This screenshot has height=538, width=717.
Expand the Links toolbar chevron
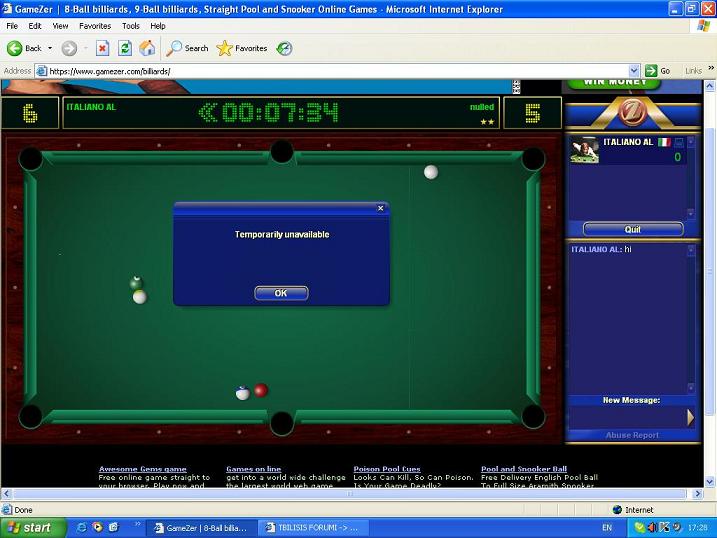coord(711,68)
